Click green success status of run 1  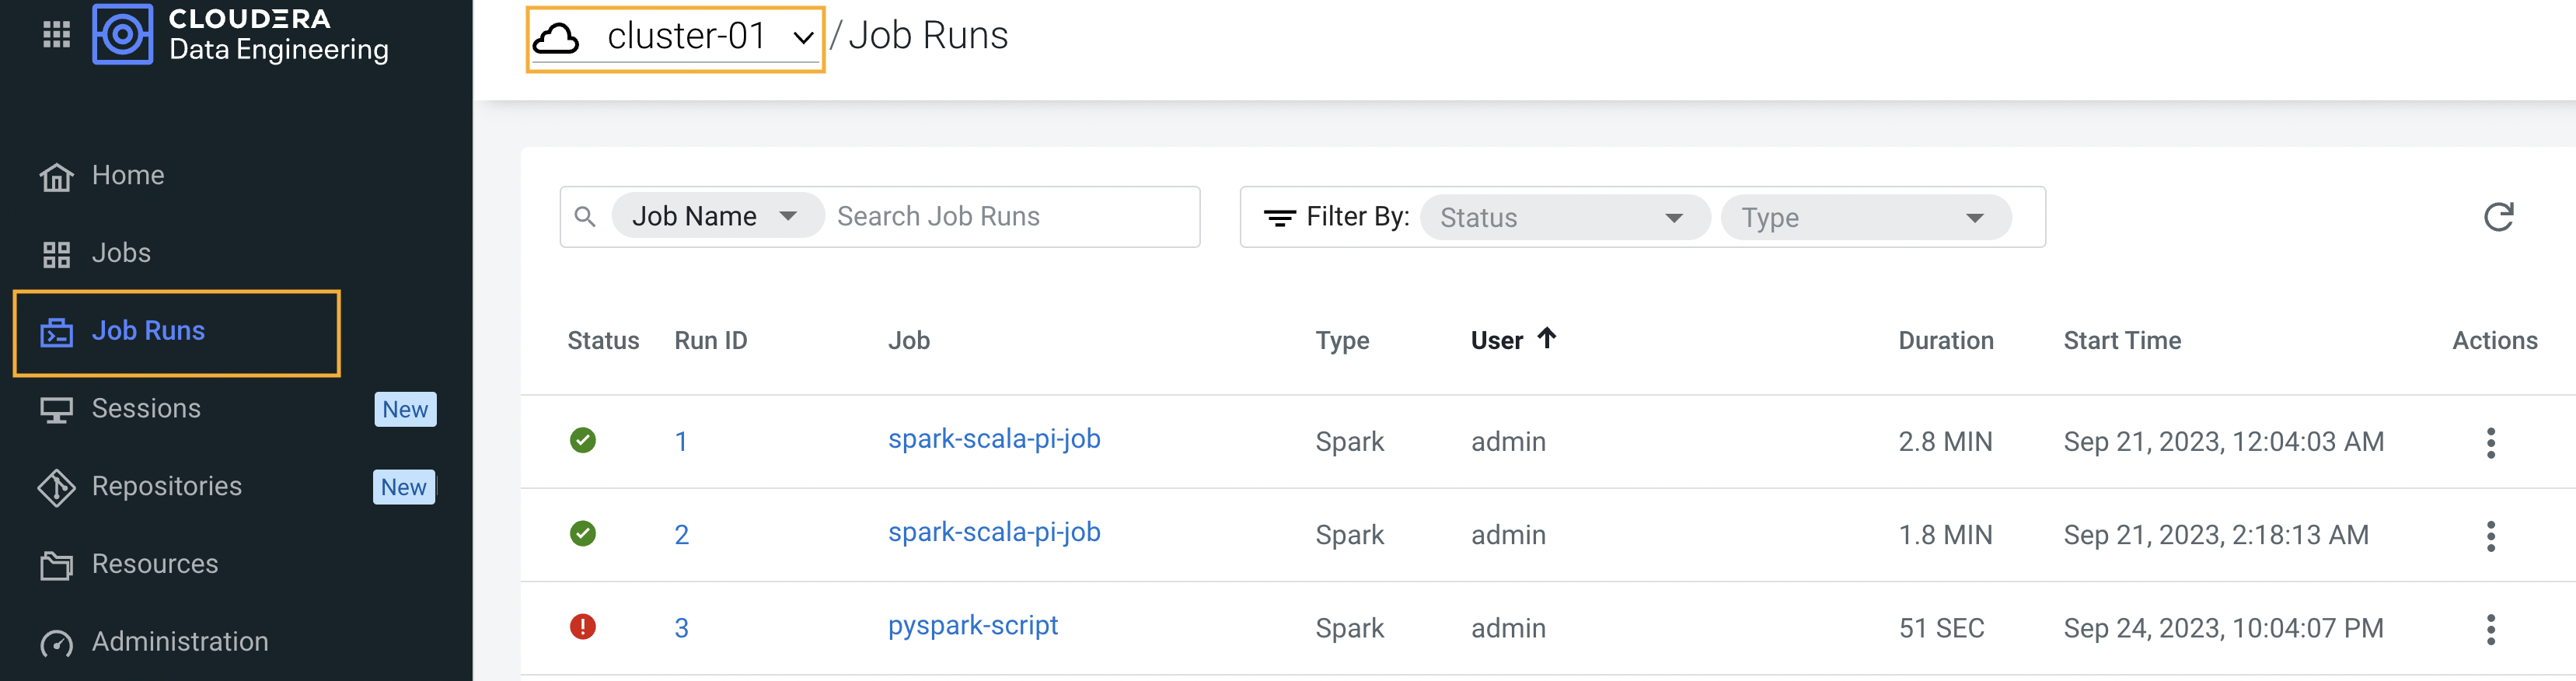coord(582,440)
